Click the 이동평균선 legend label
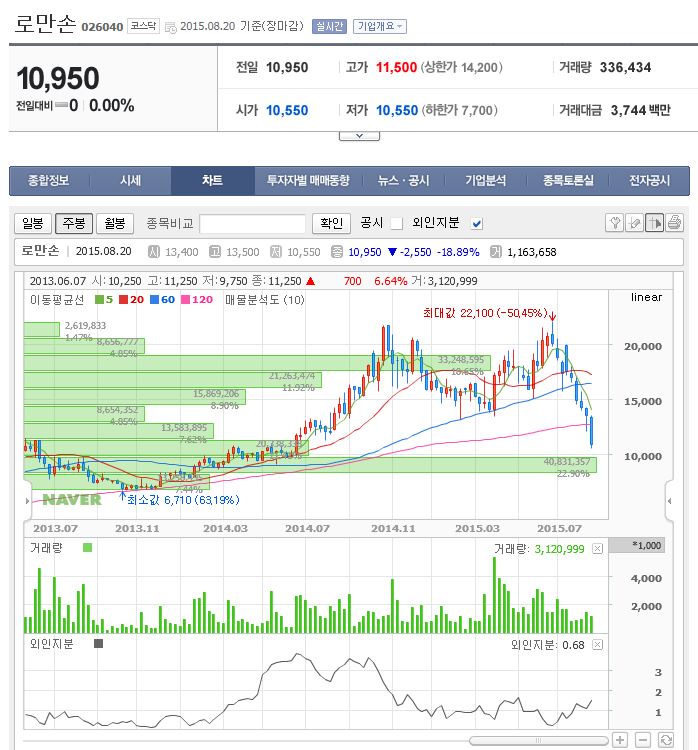The width and height of the screenshot is (698, 750). click(57, 300)
